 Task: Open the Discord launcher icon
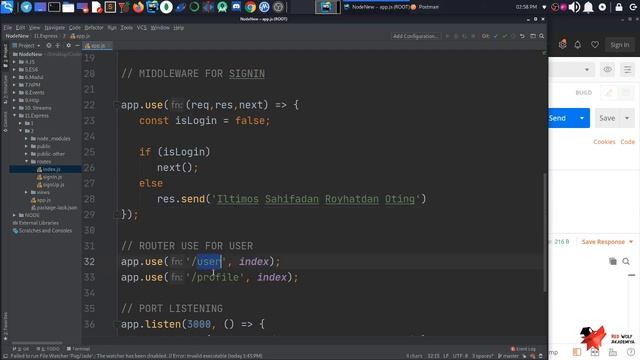click(236, 7)
